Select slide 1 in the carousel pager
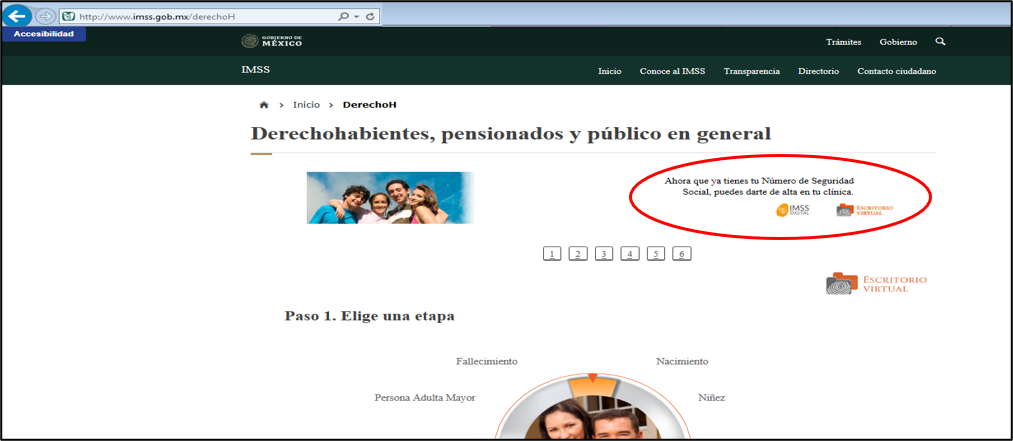Screen dimensions: 1013x441 pos(552,254)
